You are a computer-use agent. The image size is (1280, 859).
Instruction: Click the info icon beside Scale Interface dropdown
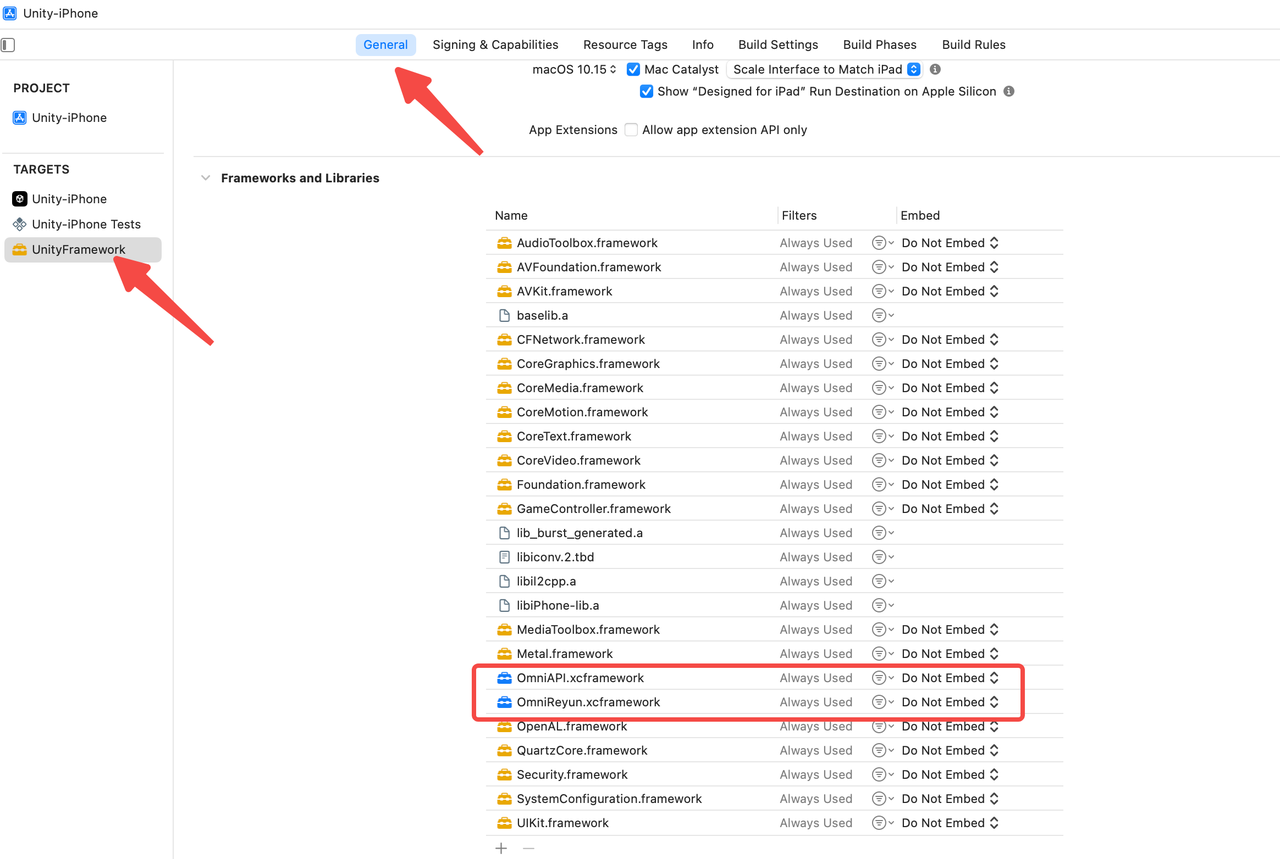point(935,70)
